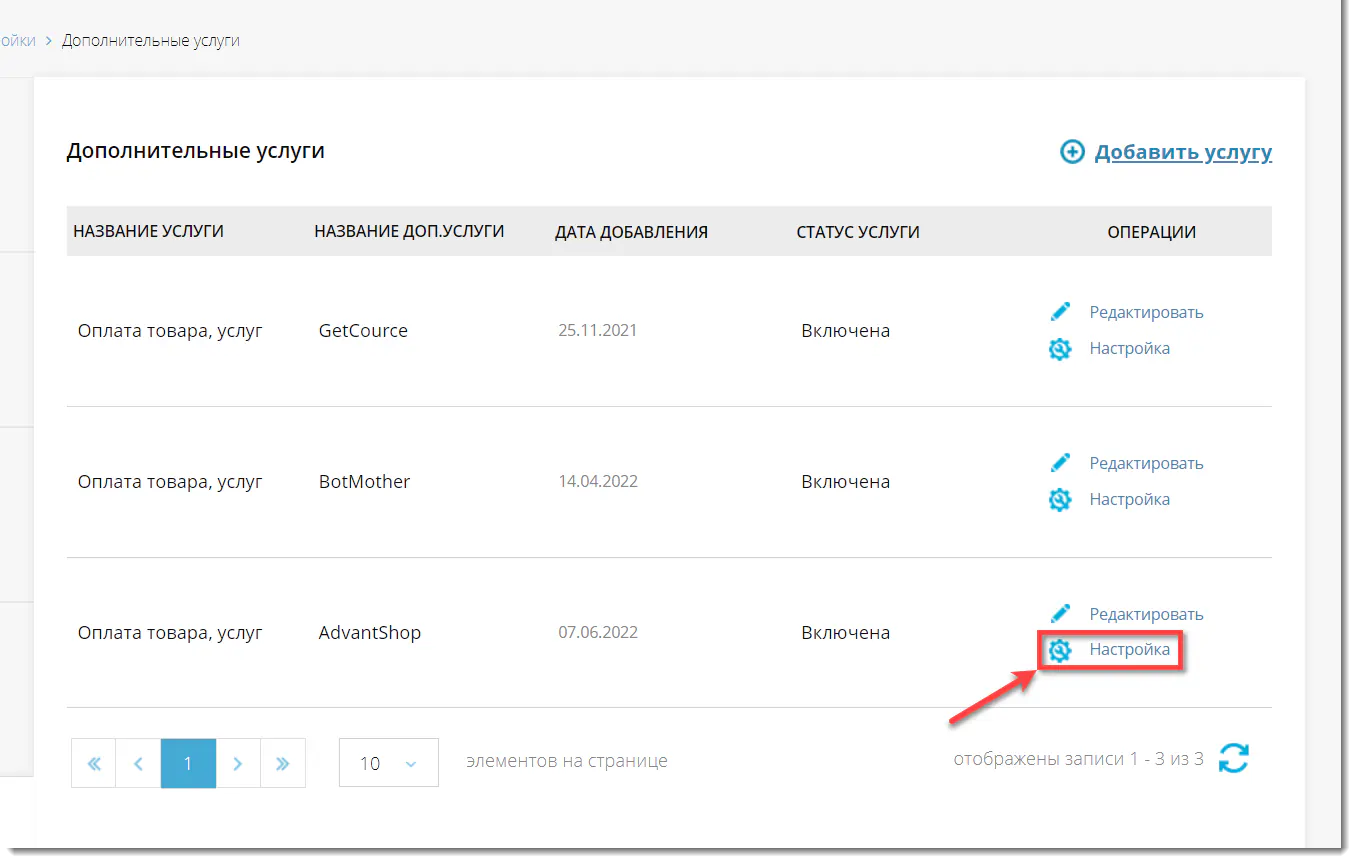Image resolution: width=1356 pixels, height=863 pixels.
Task: Click the plus icon beside Добавить услугу
Action: tap(1072, 152)
